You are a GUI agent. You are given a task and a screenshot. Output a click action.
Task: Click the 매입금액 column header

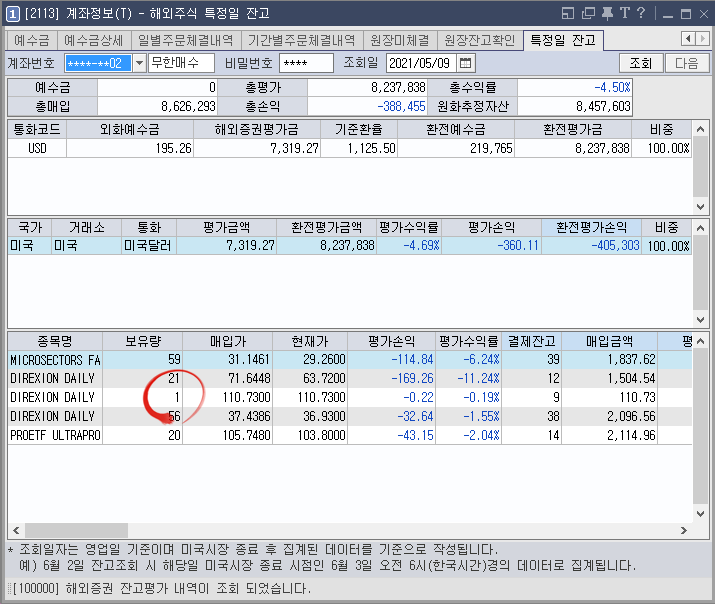[609, 341]
